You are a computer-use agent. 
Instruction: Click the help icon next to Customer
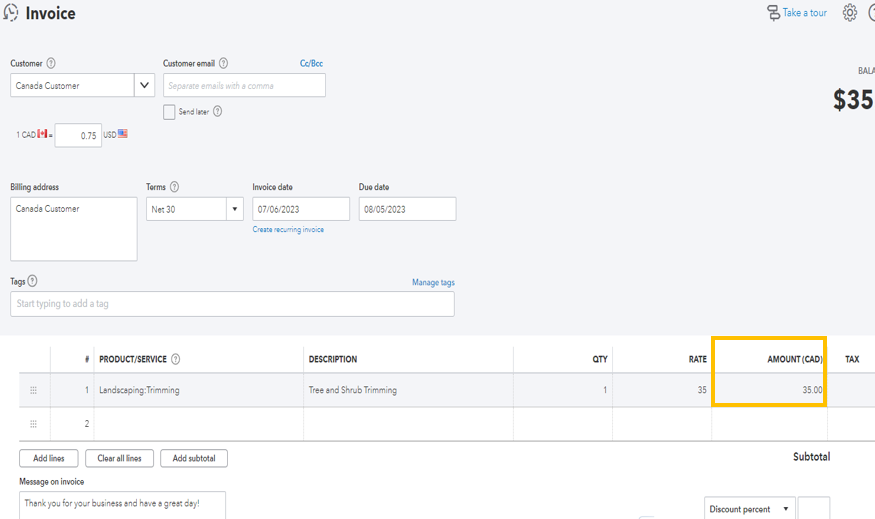pos(51,64)
